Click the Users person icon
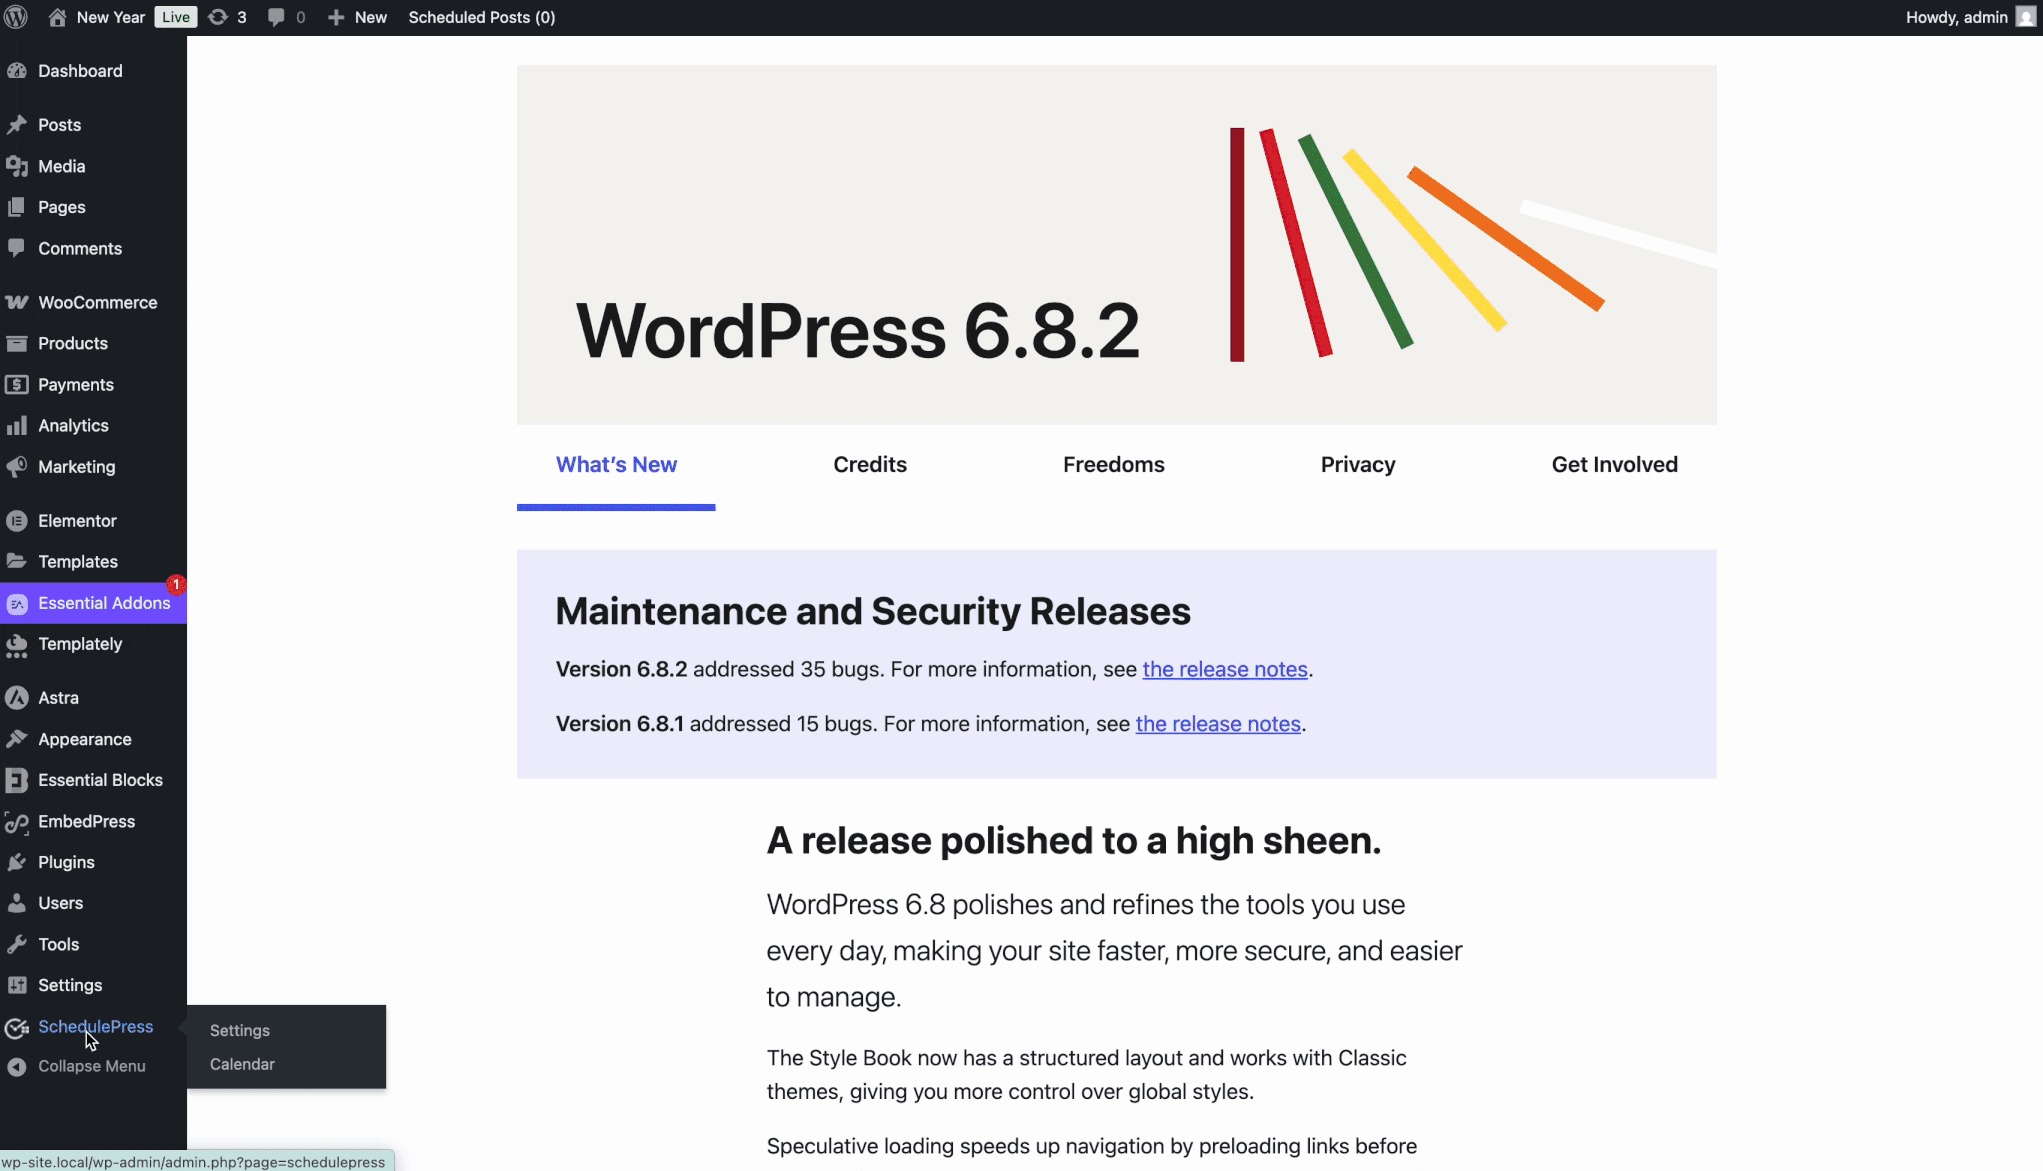 tap(17, 903)
